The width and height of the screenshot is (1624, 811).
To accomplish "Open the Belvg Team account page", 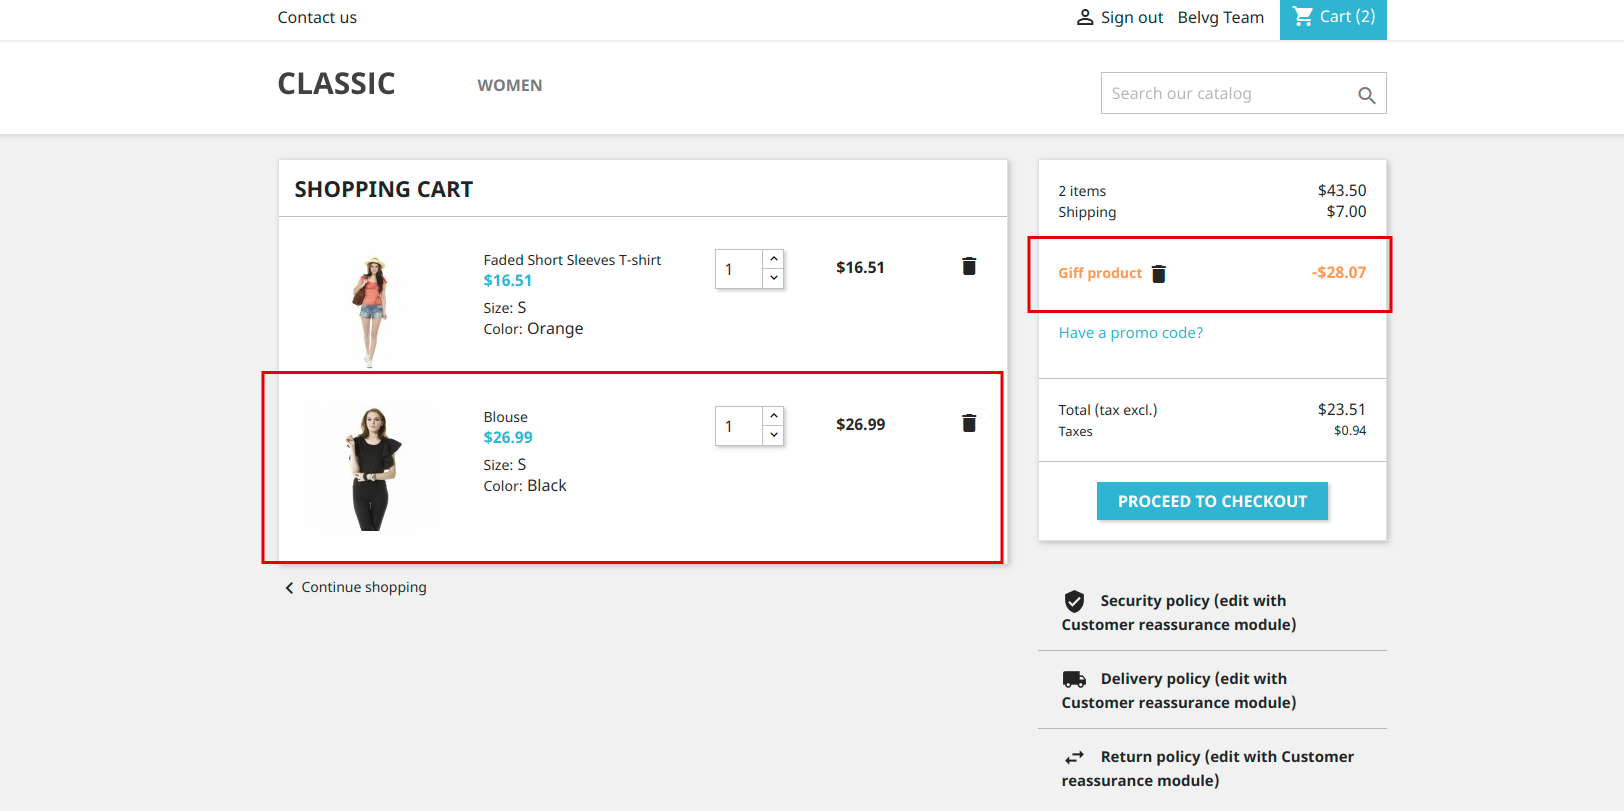I will (x=1221, y=17).
